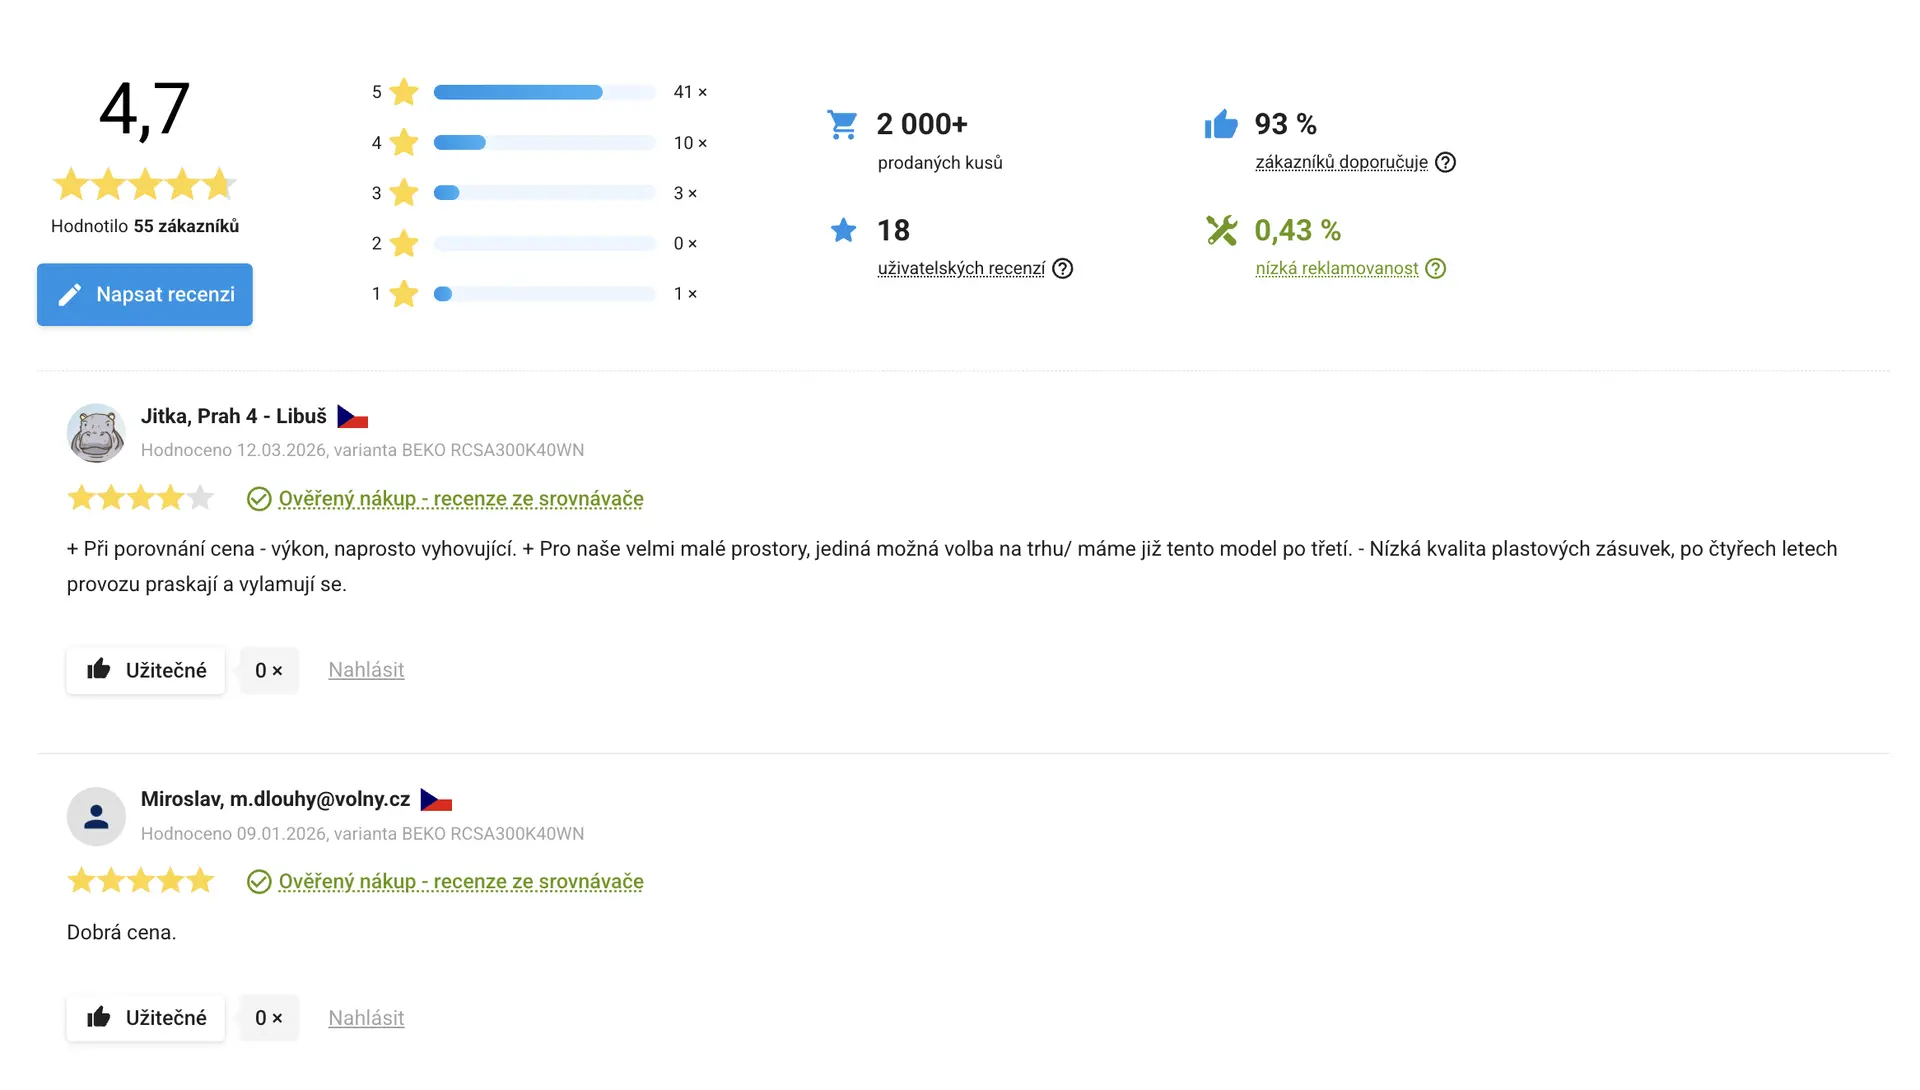1920x1090 pixels.
Task: Click the help icon next to nízká reklamovanost
Action: point(1435,268)
